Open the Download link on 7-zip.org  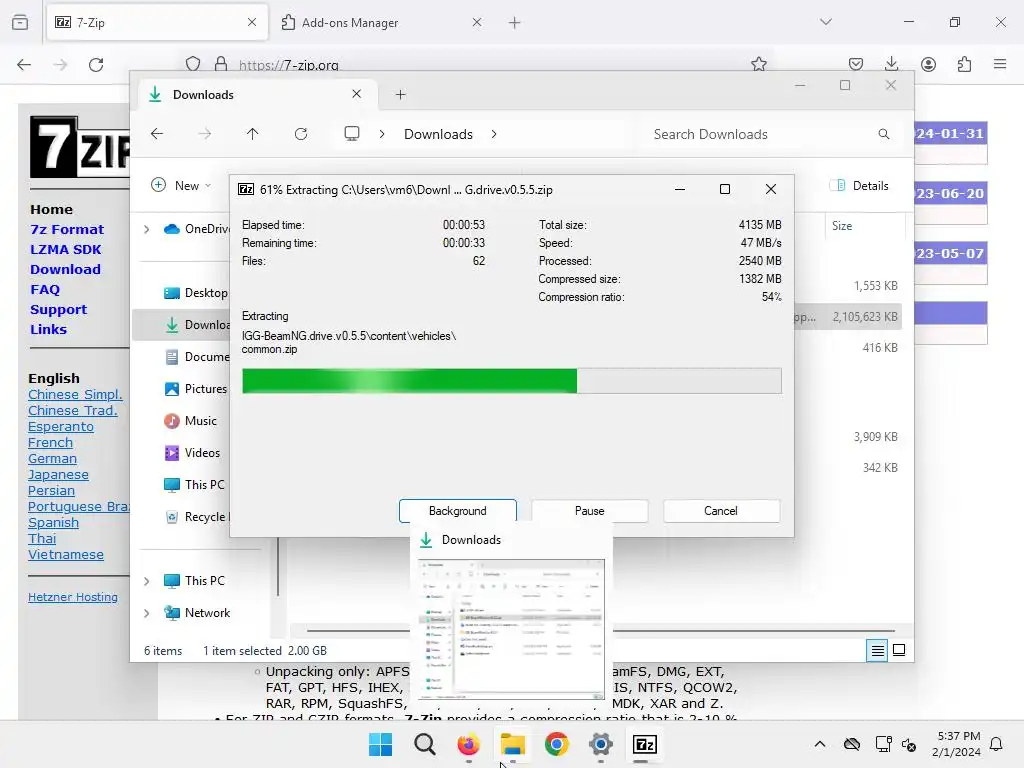65,269
